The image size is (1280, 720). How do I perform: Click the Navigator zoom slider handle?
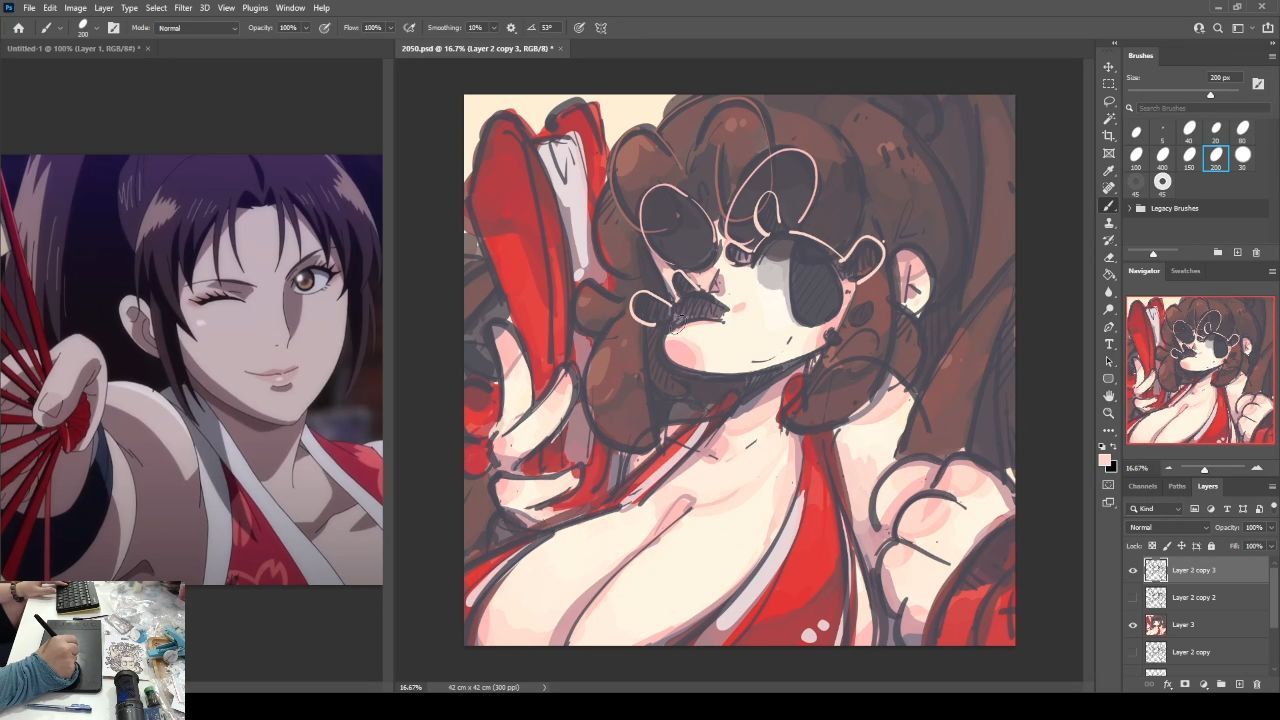[1204, 469]
